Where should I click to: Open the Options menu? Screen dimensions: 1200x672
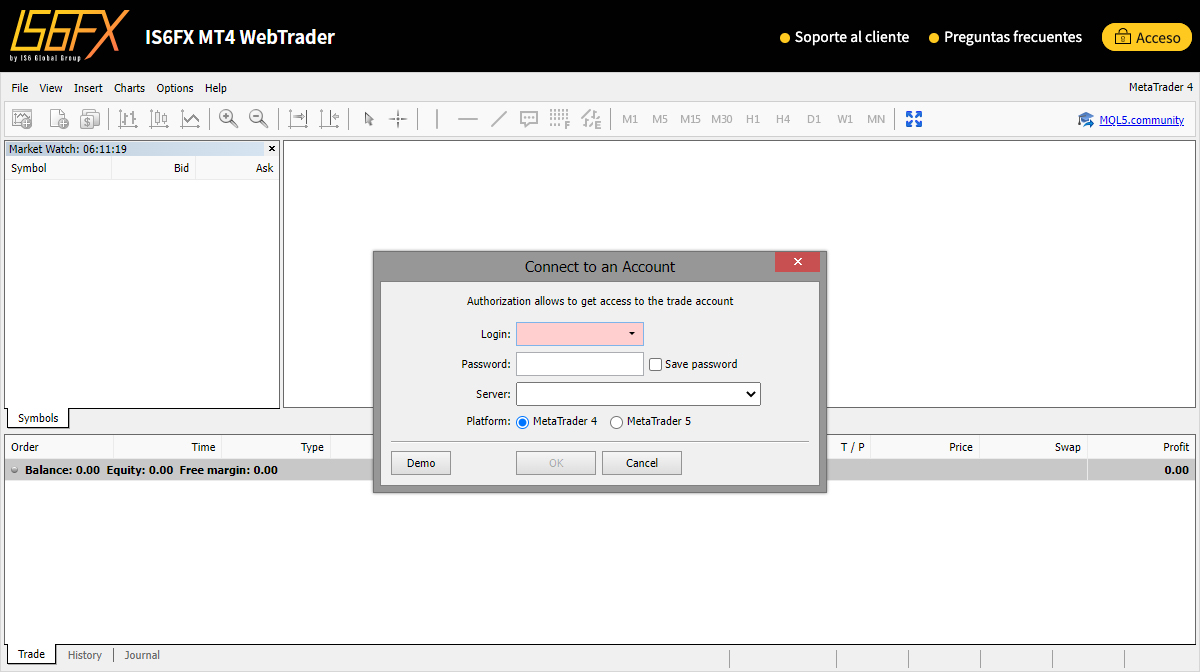175,88
